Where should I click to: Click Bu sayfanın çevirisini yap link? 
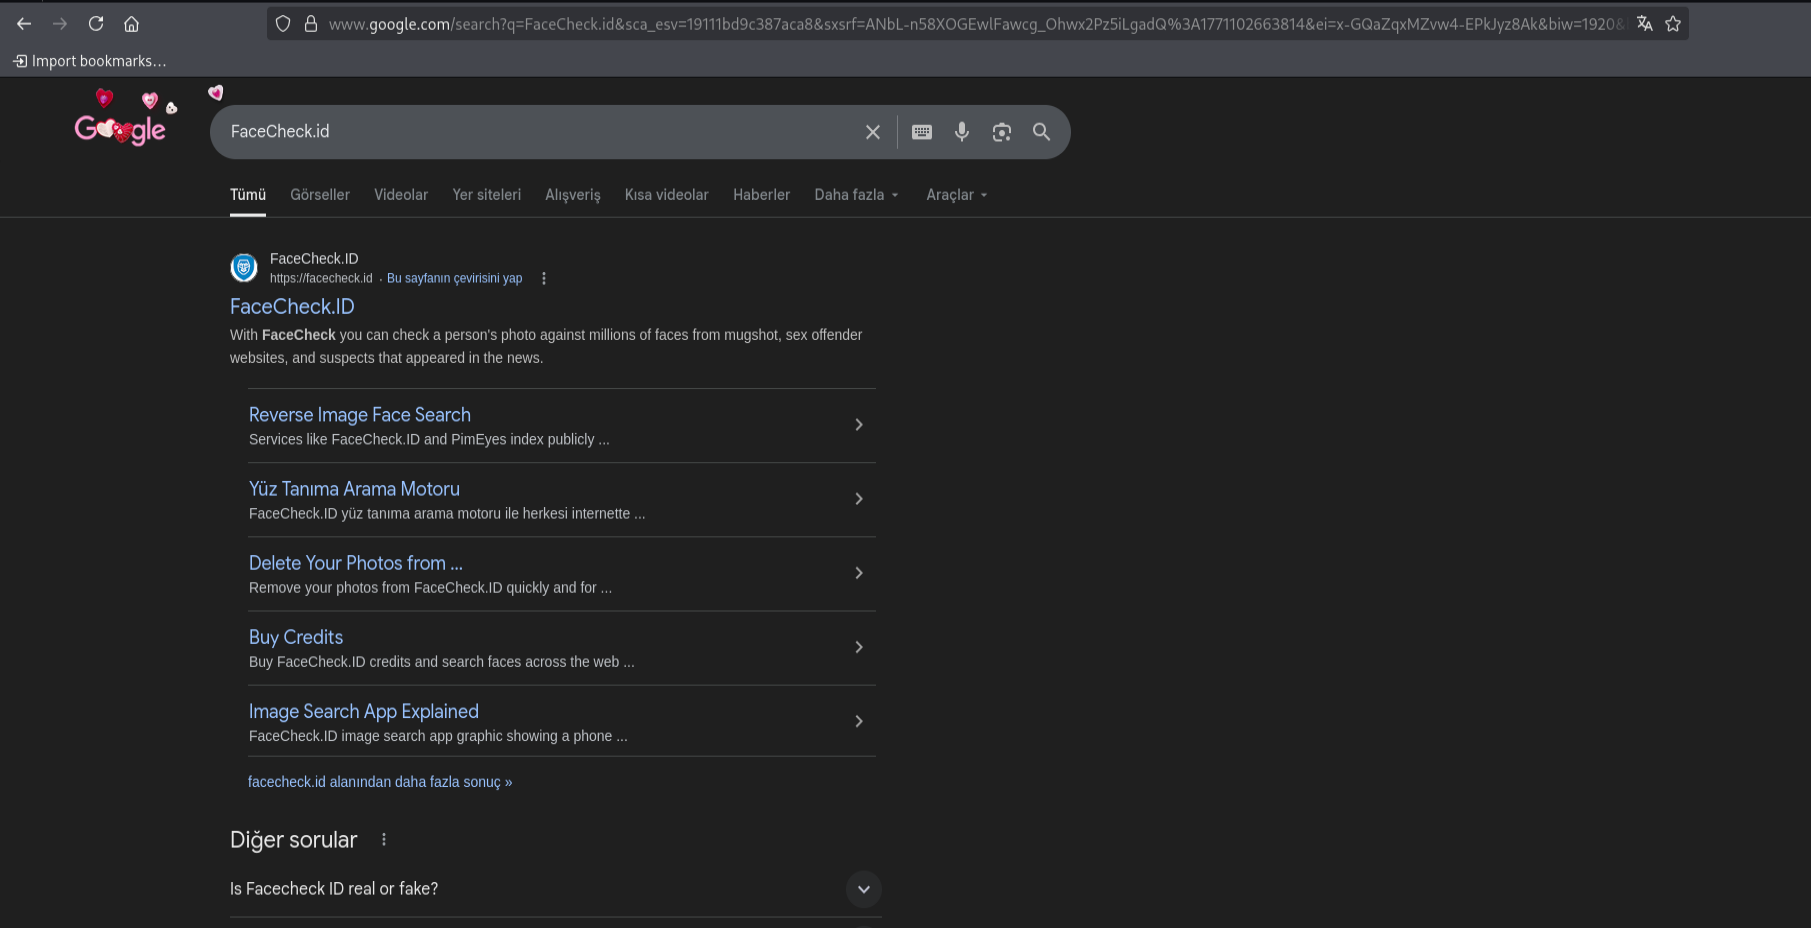(x=455, y=279)
